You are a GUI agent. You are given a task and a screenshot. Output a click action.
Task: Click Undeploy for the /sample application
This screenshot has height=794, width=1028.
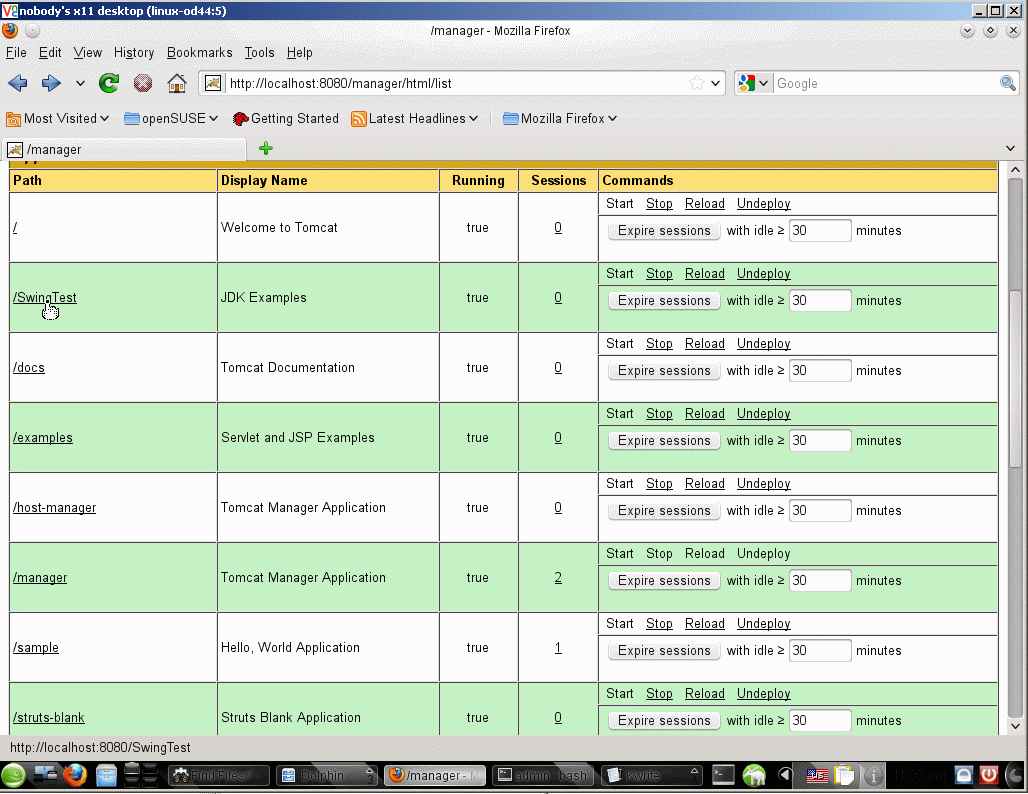tap(763, 624)
